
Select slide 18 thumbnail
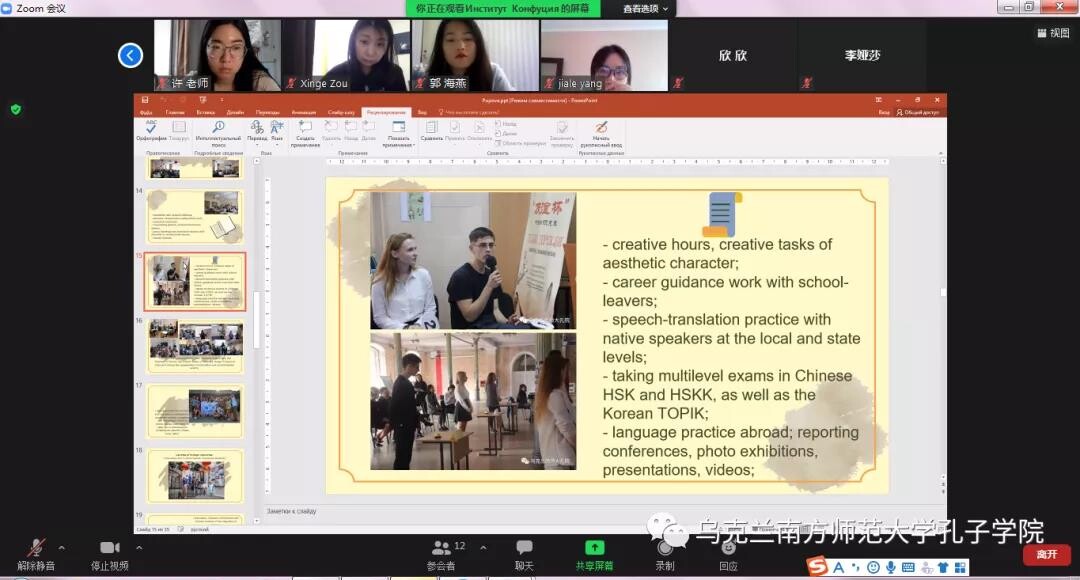(195, 476)
